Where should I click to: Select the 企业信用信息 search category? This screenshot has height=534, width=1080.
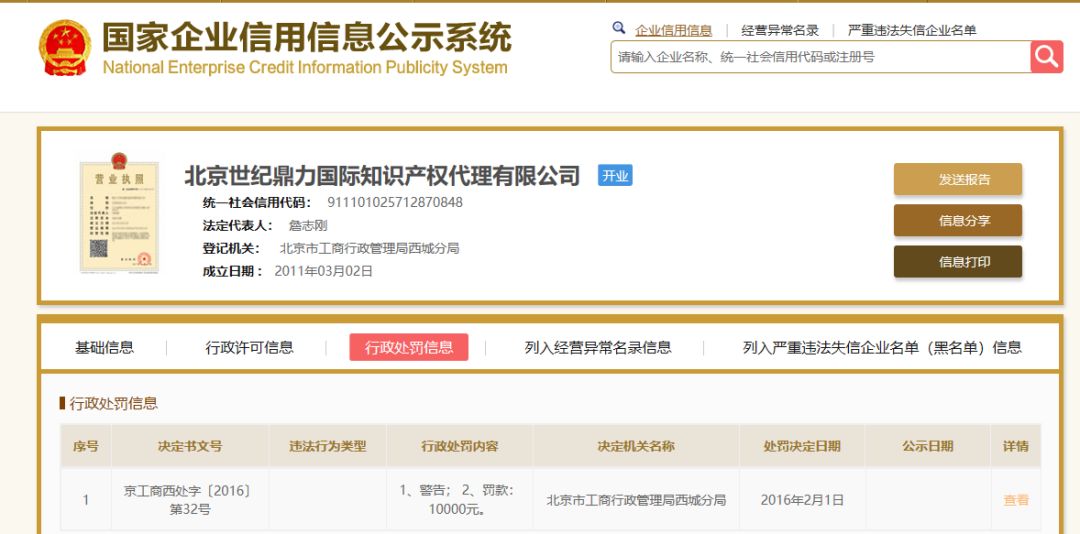(673, 30)
